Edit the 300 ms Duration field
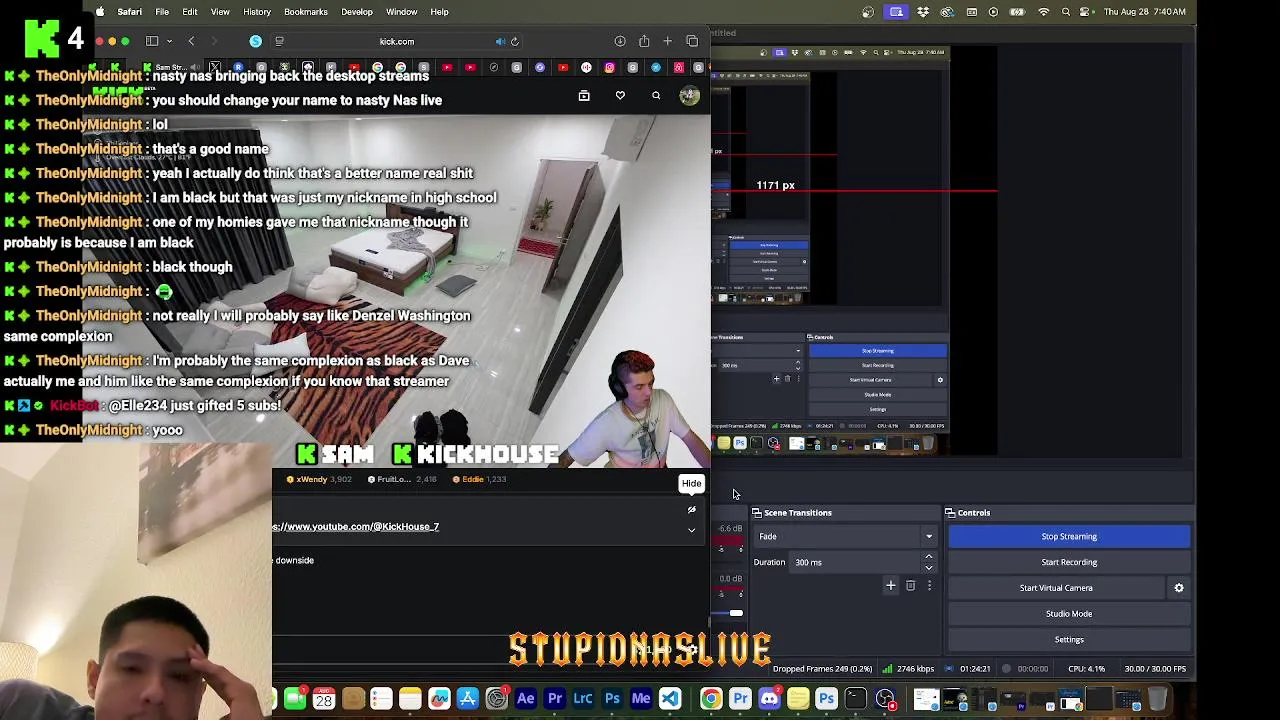 [855, 562]
